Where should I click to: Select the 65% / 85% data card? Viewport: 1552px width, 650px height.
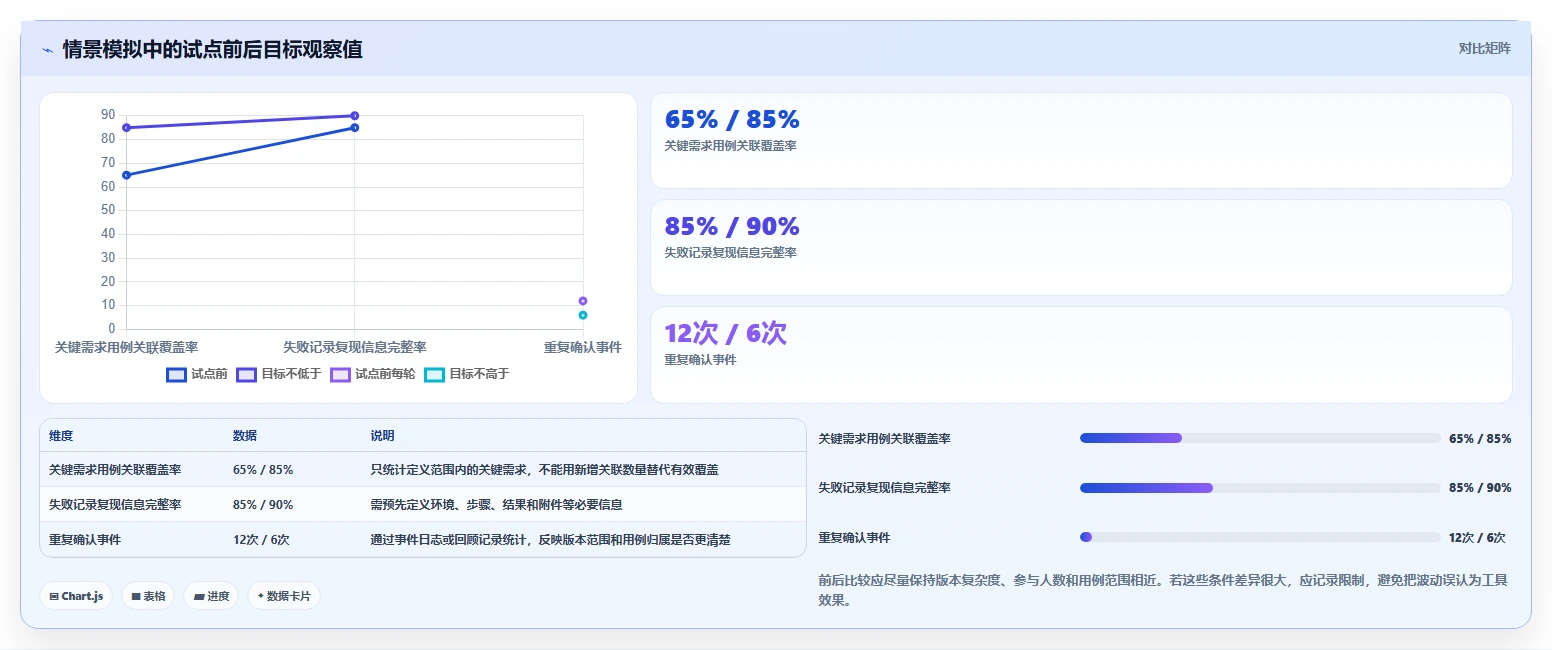click(1081, 141)
